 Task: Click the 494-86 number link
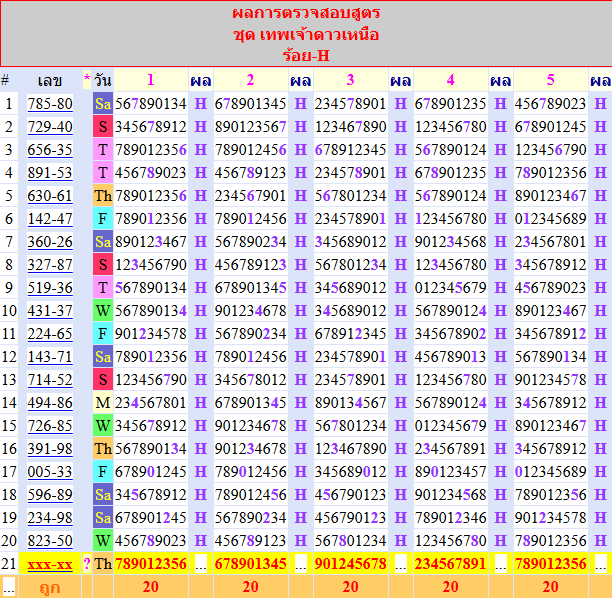[49, 403]
